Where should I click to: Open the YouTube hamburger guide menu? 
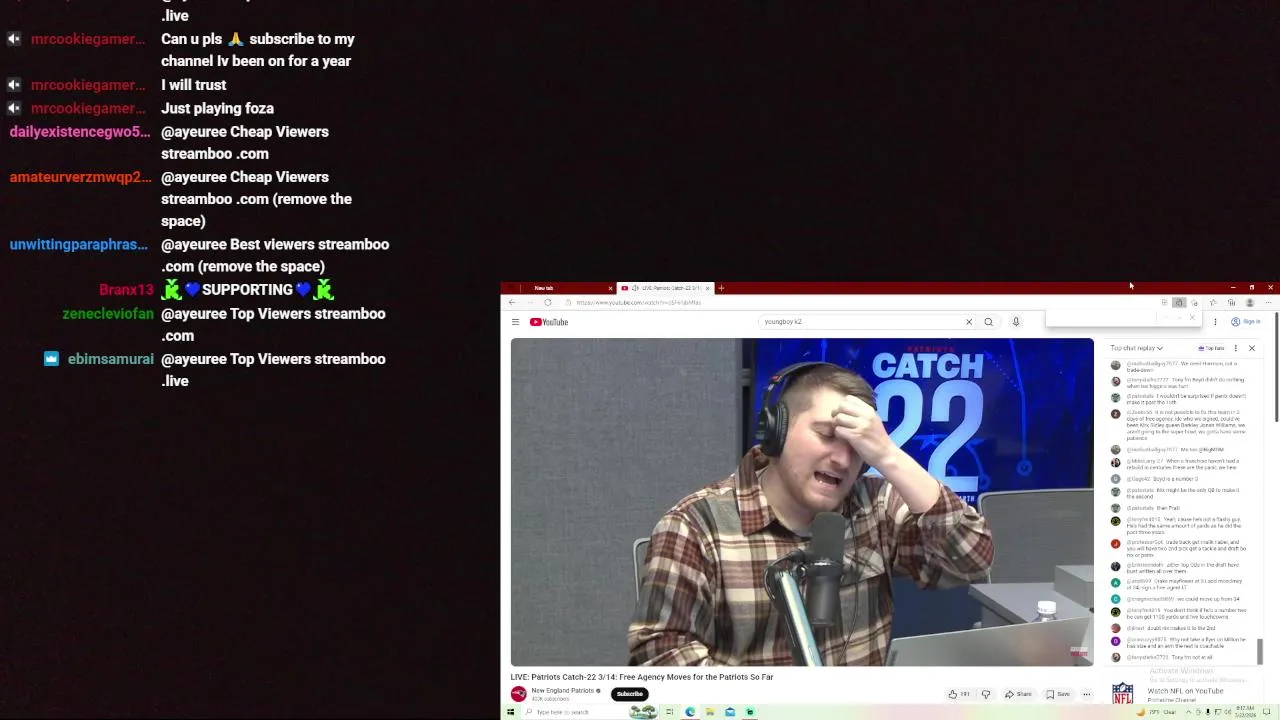point(515,322)
